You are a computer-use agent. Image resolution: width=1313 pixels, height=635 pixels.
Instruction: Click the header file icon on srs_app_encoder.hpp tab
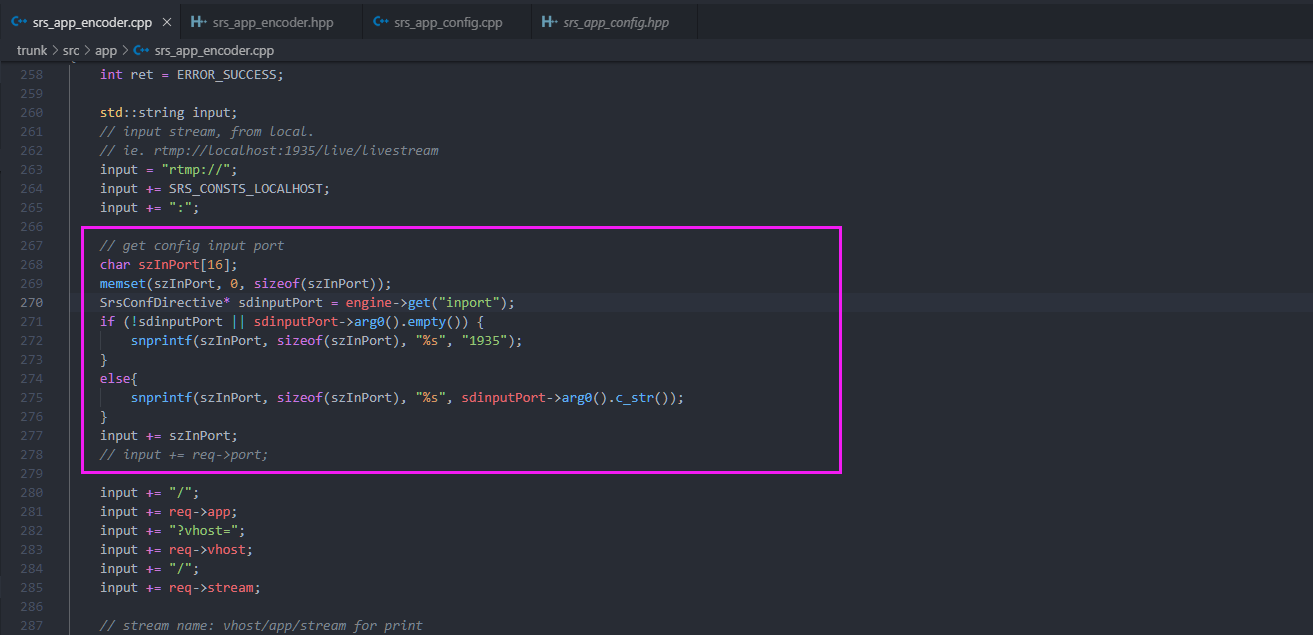pos(198,22)
